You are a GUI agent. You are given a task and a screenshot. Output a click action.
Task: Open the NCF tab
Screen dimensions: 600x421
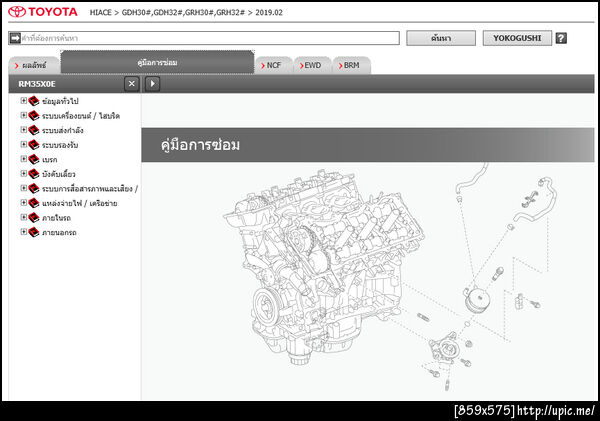(x=274, y=65)
